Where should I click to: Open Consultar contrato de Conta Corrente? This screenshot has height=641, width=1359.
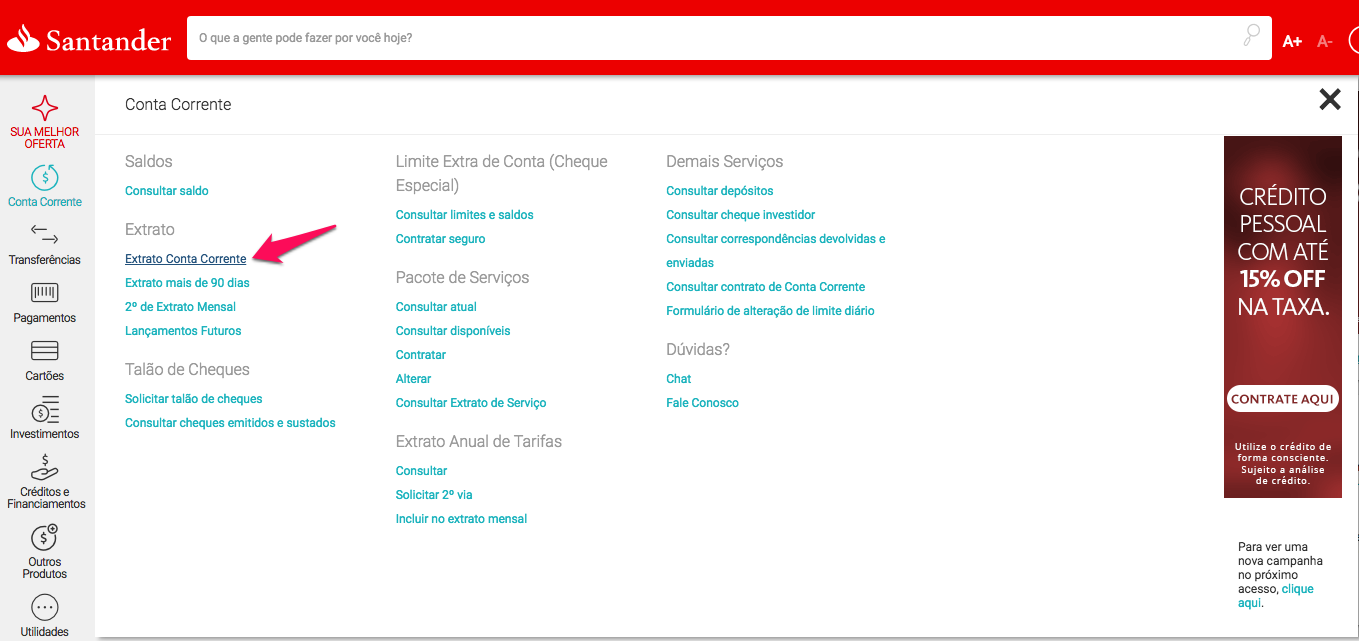766,287
